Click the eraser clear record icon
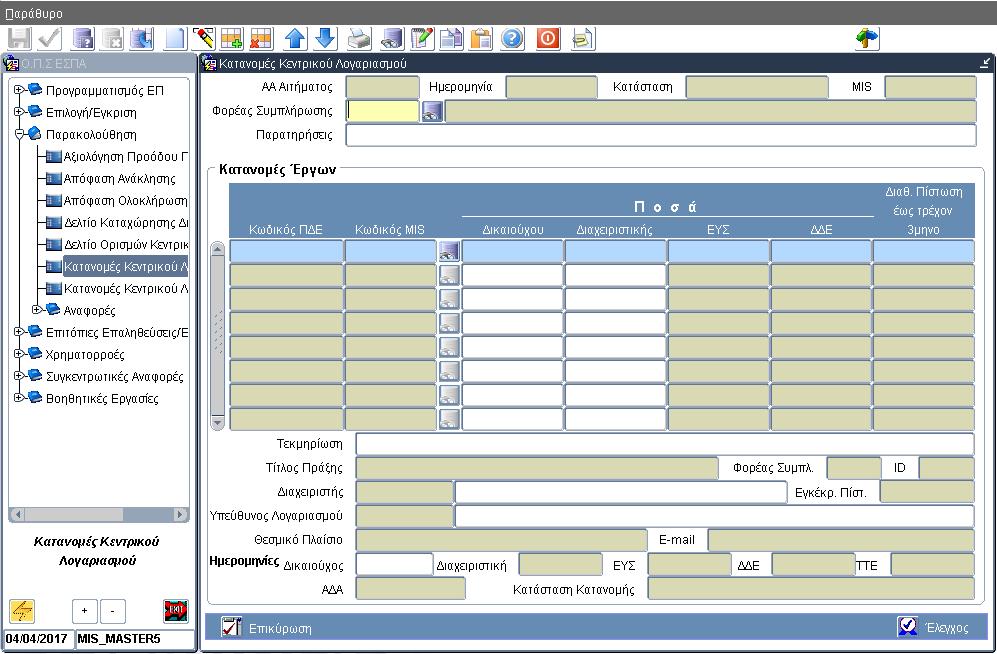 pos(203,39)
